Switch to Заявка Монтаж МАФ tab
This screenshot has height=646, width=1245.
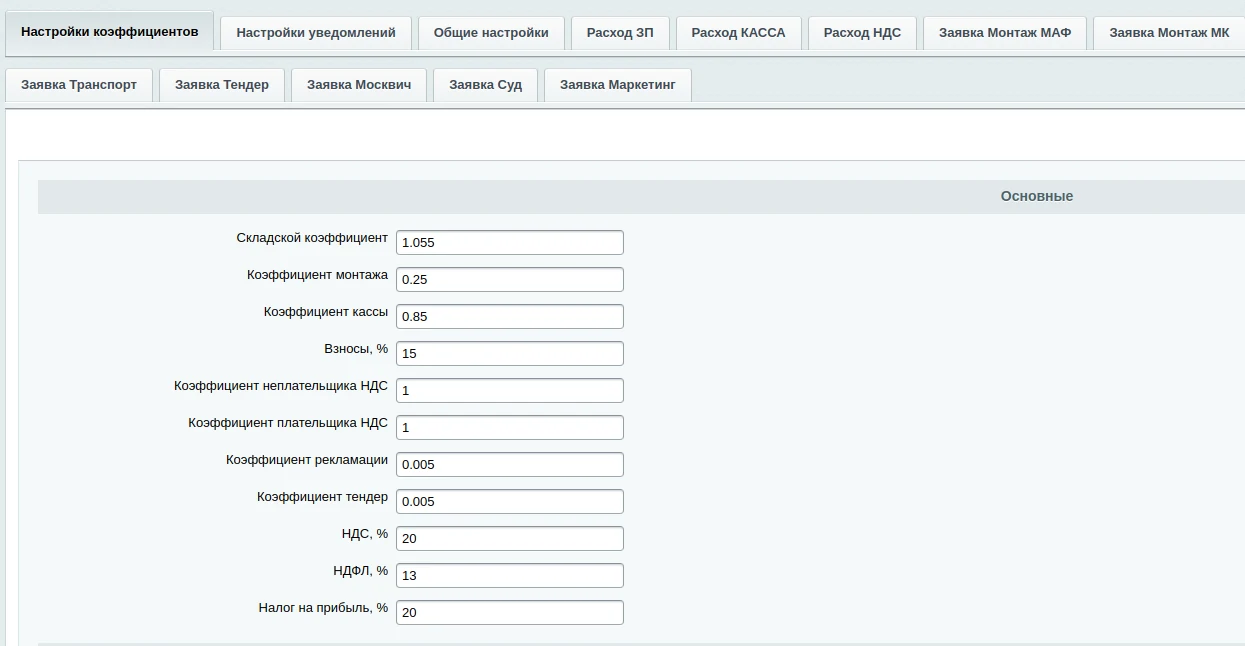1005,33
